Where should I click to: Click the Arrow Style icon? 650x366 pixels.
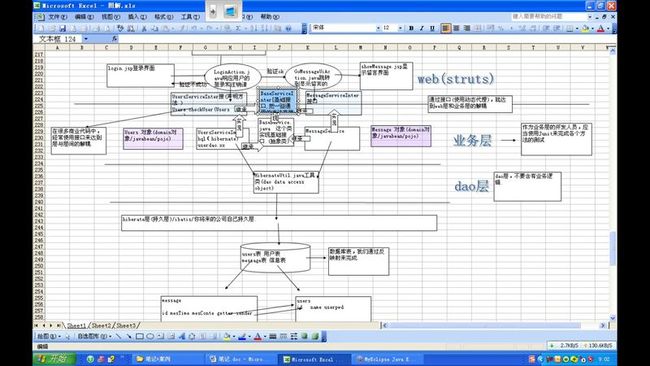pyautogui.click(x=294, y=336)
